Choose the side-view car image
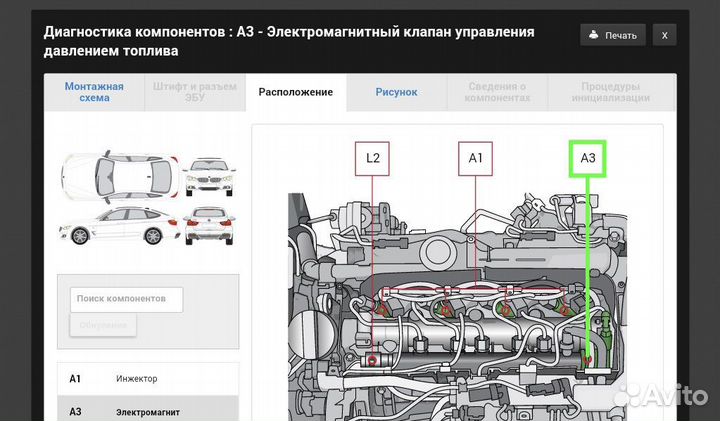Image resolution: width=720 pixels, height=421 pixels. click(x=118, y=227)
